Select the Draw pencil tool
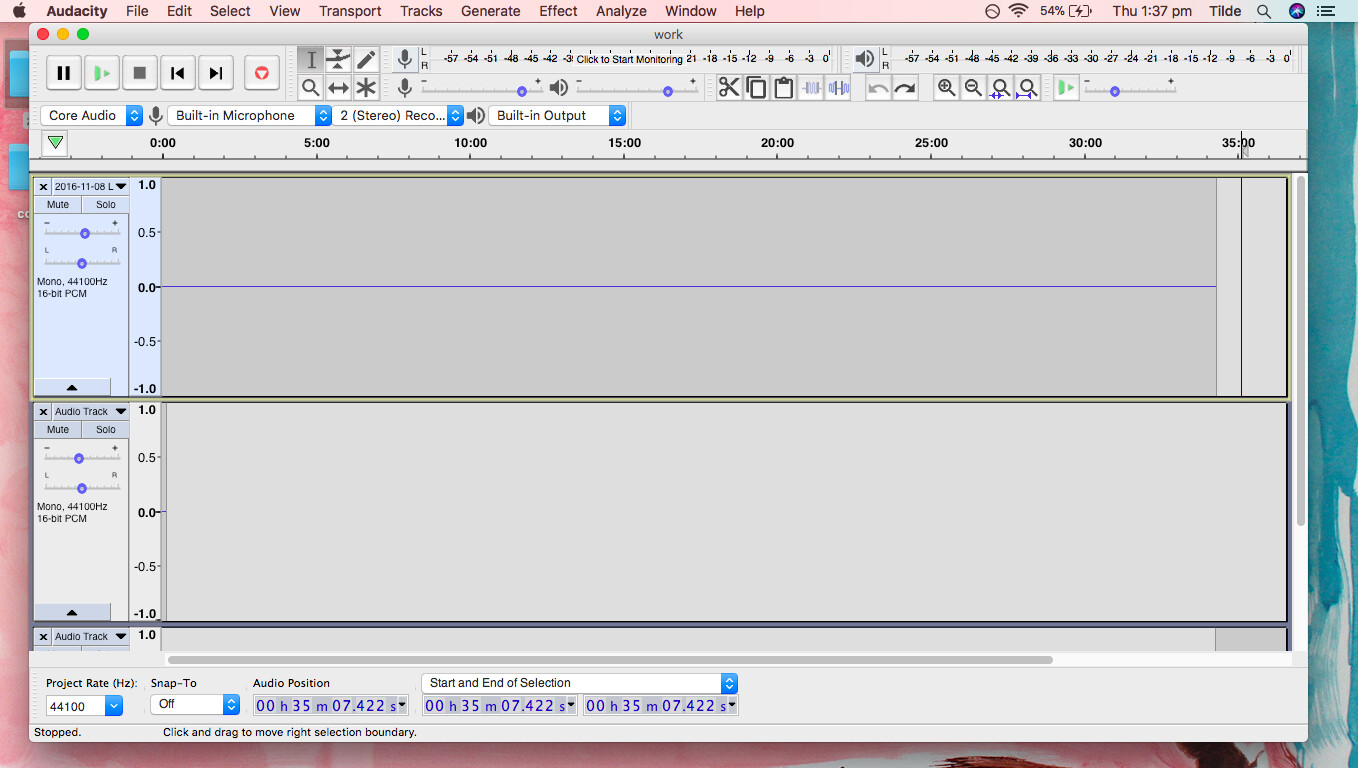The image size is (1358, 768). (x=366, y=60)
